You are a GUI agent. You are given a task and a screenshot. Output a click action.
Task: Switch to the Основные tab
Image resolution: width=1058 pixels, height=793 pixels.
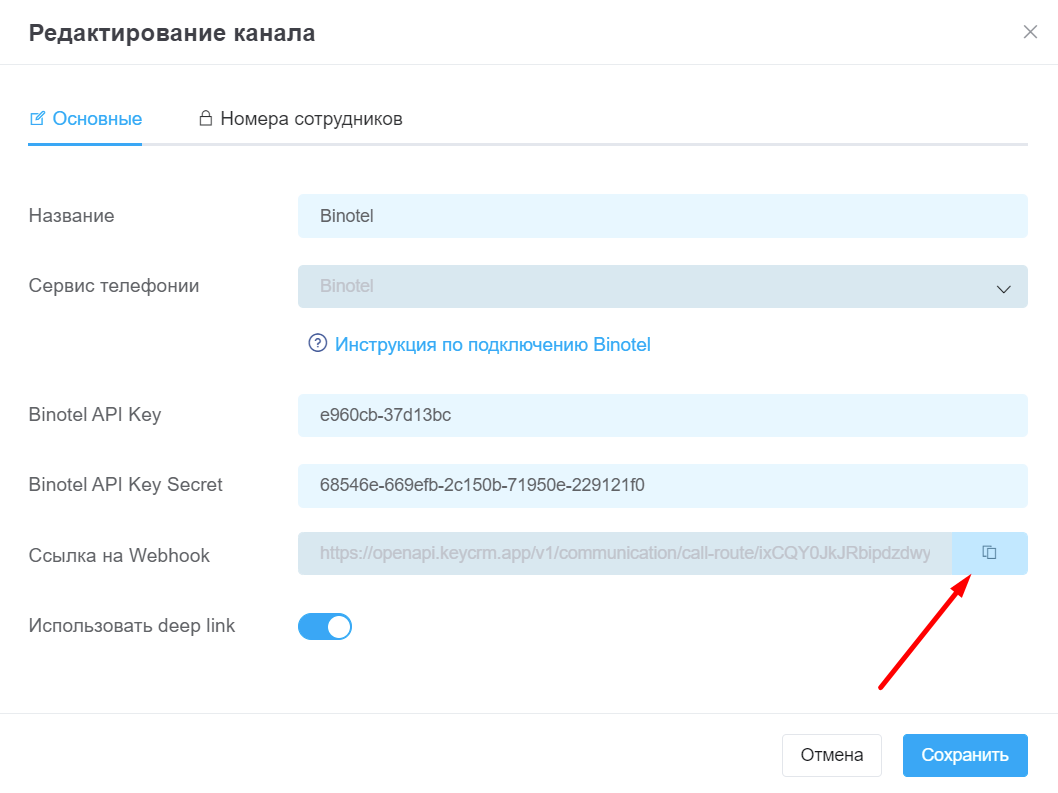[86, 119]
